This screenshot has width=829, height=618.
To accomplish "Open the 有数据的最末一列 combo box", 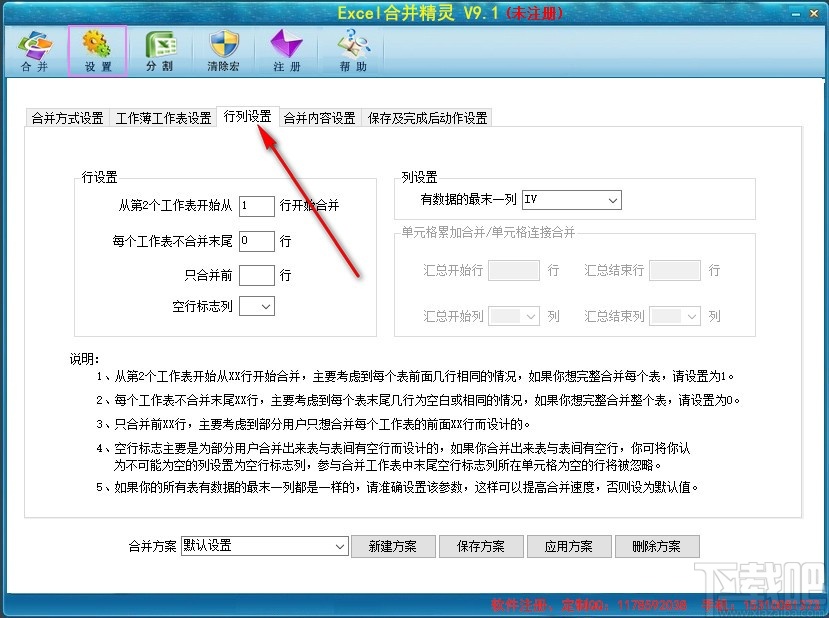I will (x=572, y=200).
